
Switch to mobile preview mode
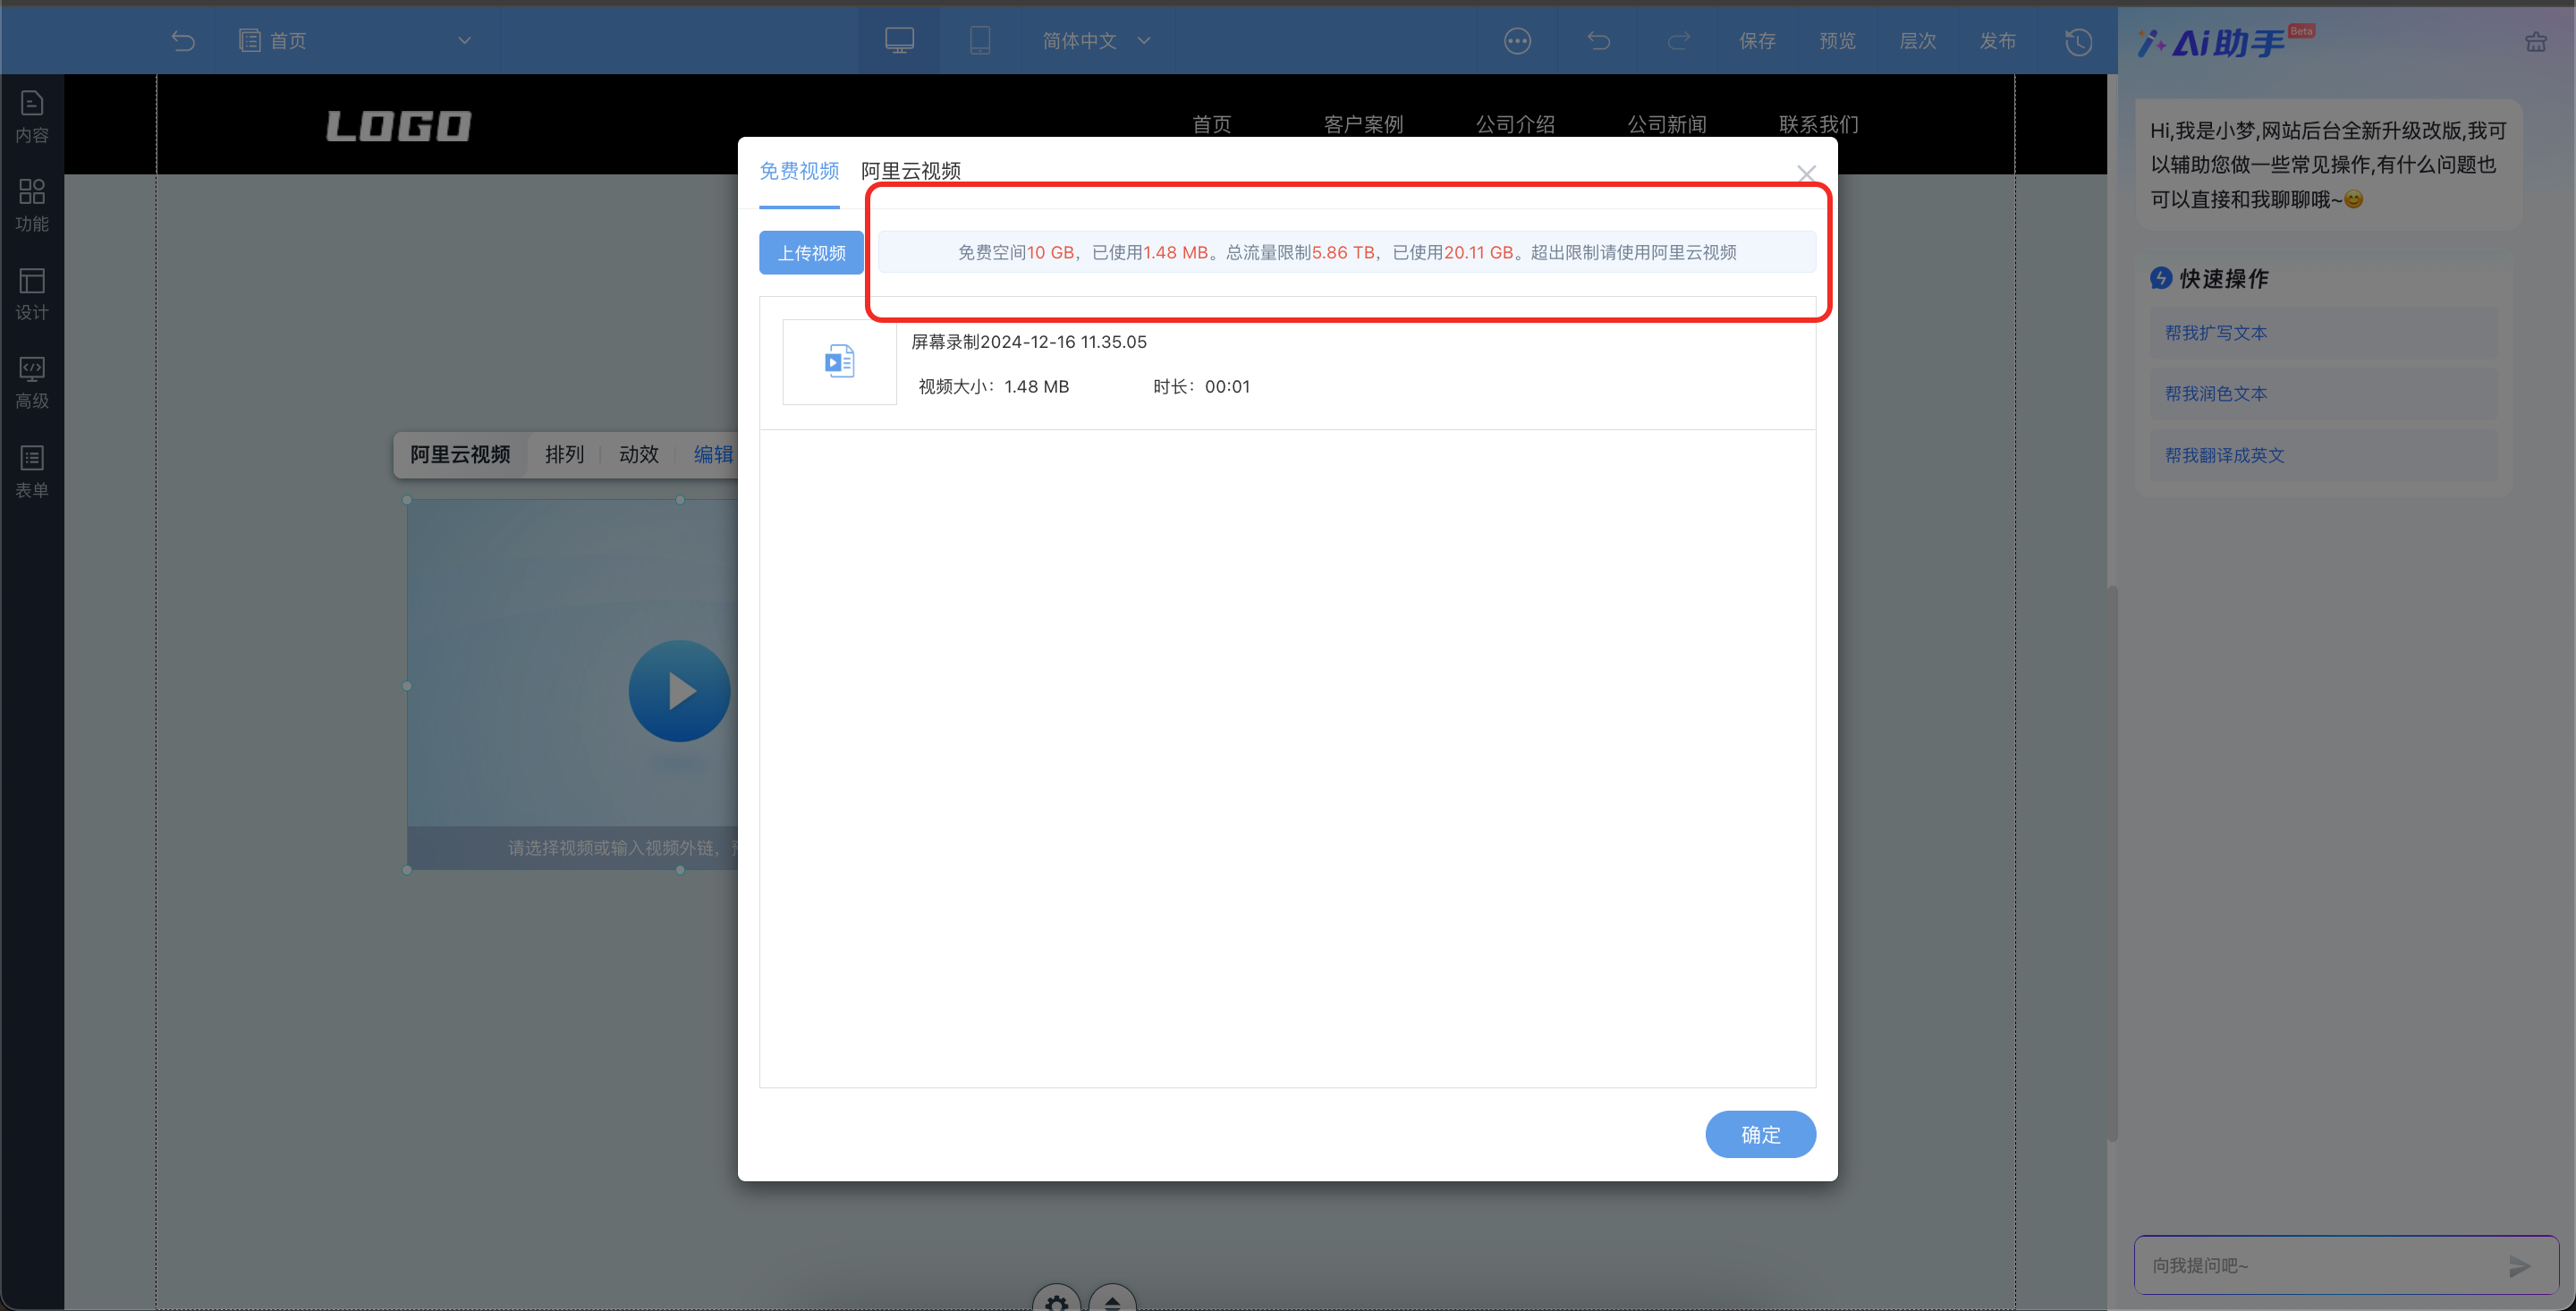click(979, 40)
